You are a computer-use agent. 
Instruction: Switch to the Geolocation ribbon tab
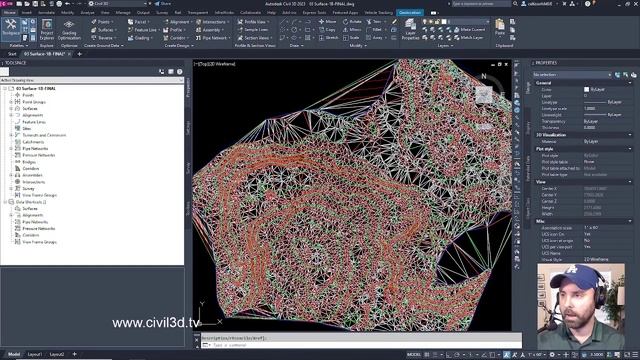point(409,13)
